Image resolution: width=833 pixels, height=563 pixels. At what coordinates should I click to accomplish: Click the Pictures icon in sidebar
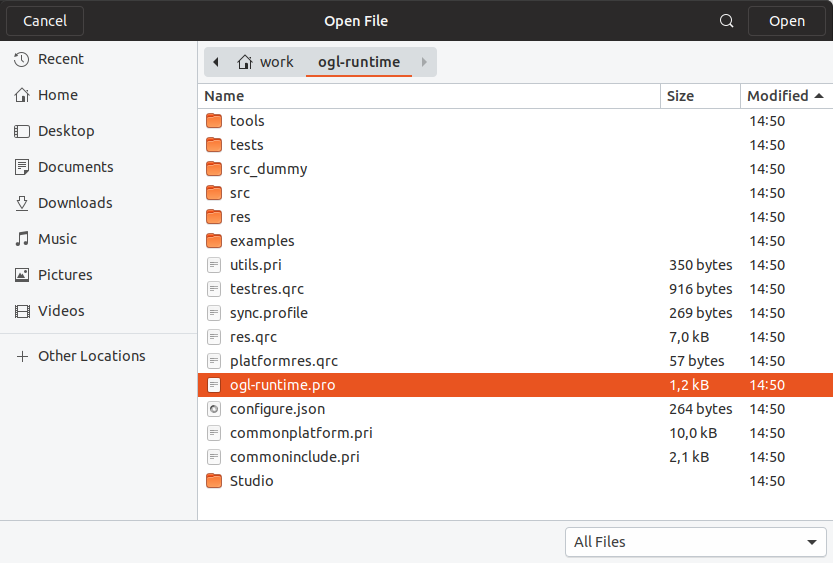[x=22, y=276]
